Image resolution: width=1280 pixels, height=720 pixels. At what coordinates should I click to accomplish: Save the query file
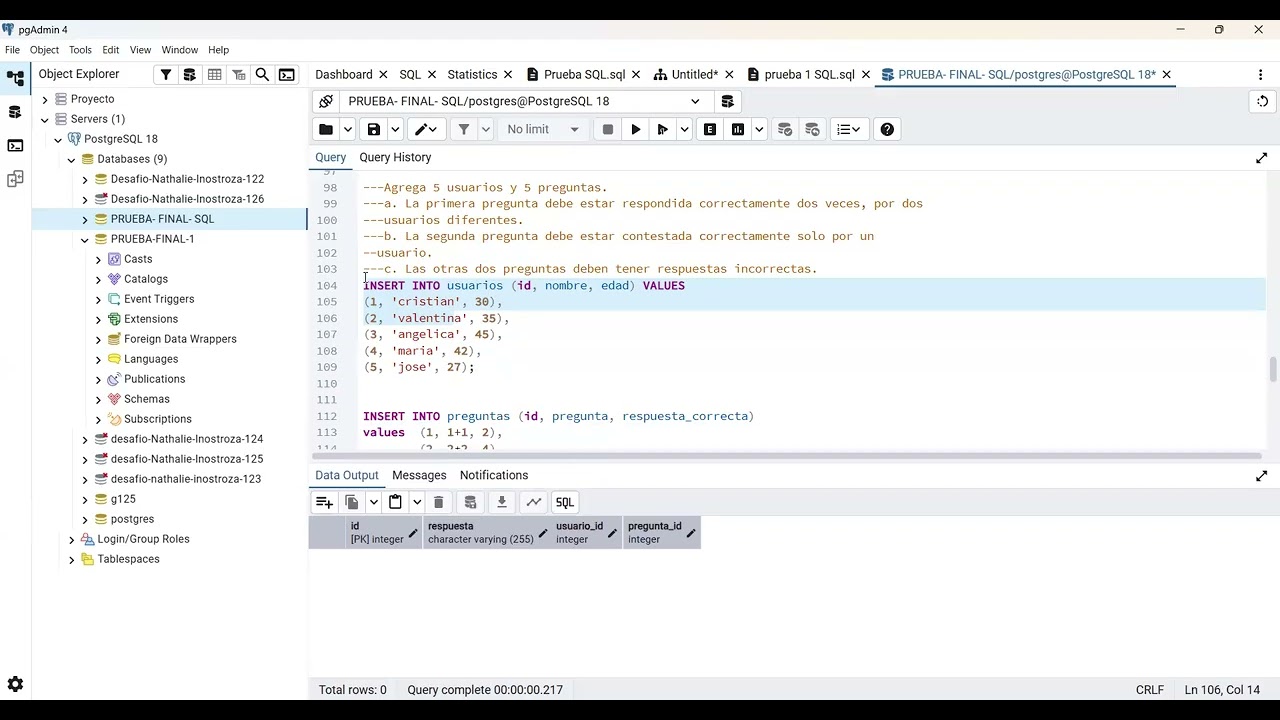(x=374, y=129)
